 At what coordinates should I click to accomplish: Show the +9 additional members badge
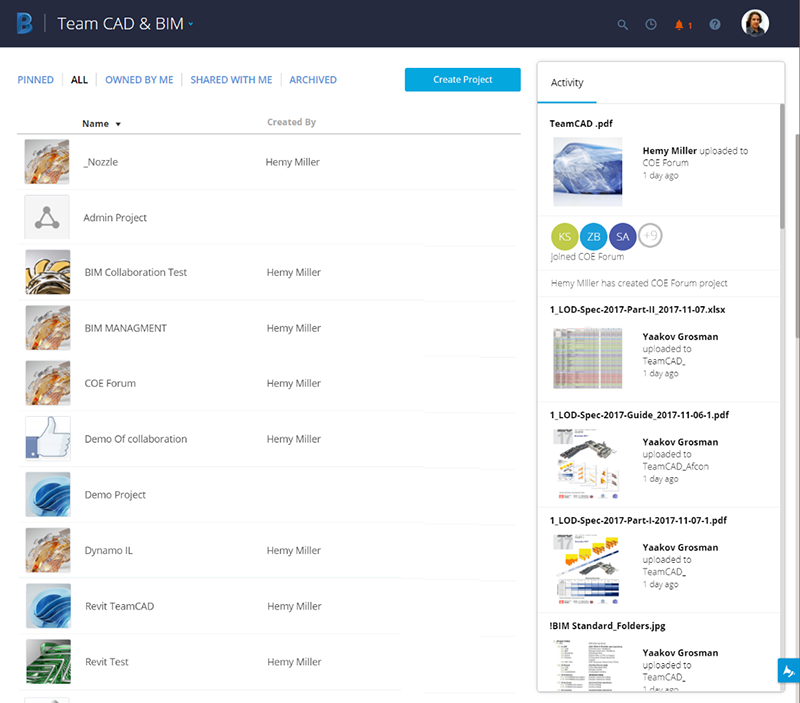651,236
